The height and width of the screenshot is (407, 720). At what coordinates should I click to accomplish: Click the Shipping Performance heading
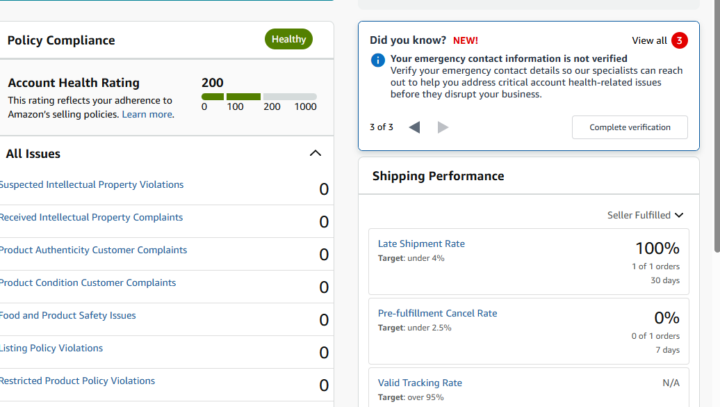(438, 176)
